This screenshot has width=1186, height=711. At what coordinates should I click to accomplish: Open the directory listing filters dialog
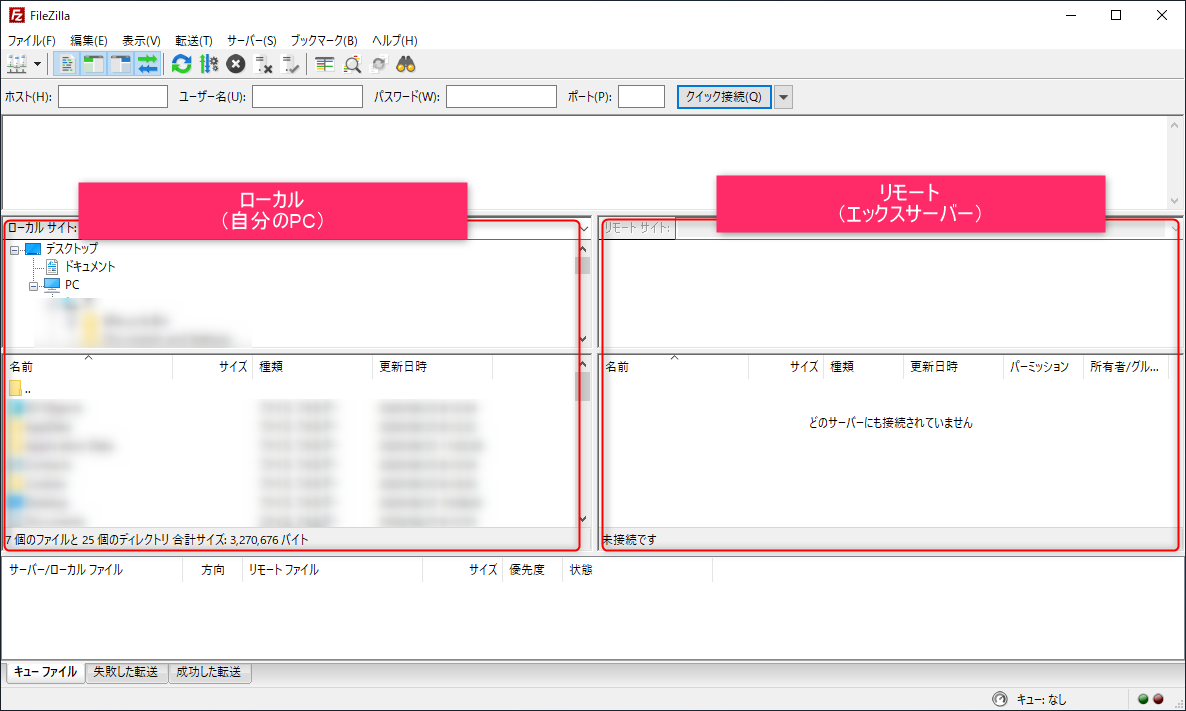pos(324,64)
